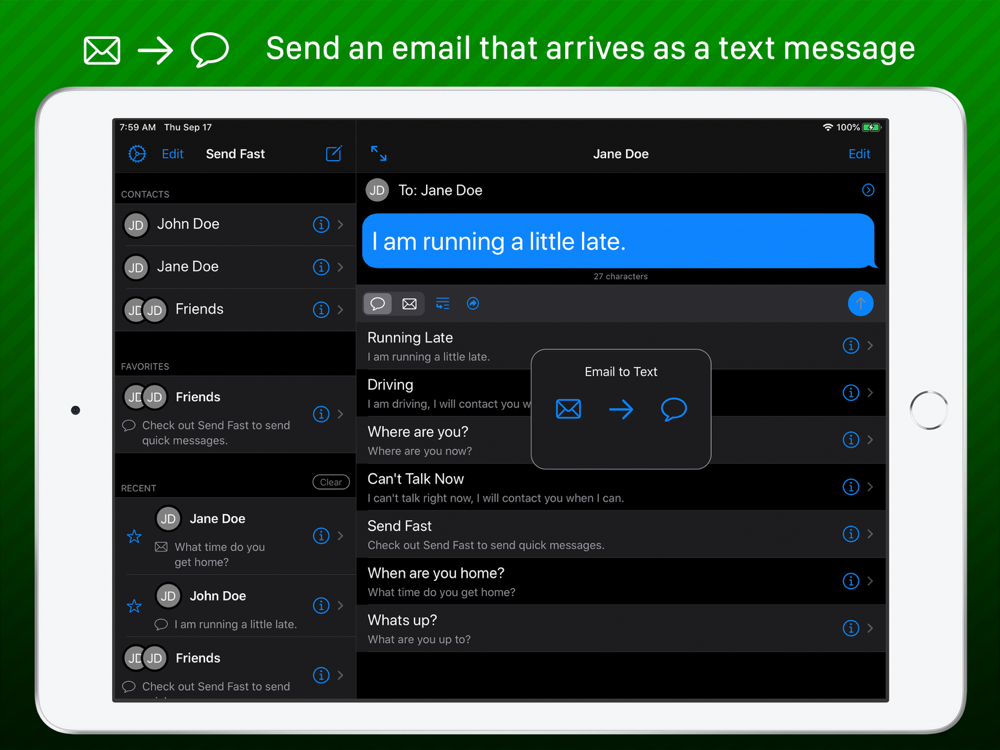
Task: Send message with blue up arrow
Action: click(860, 304)
